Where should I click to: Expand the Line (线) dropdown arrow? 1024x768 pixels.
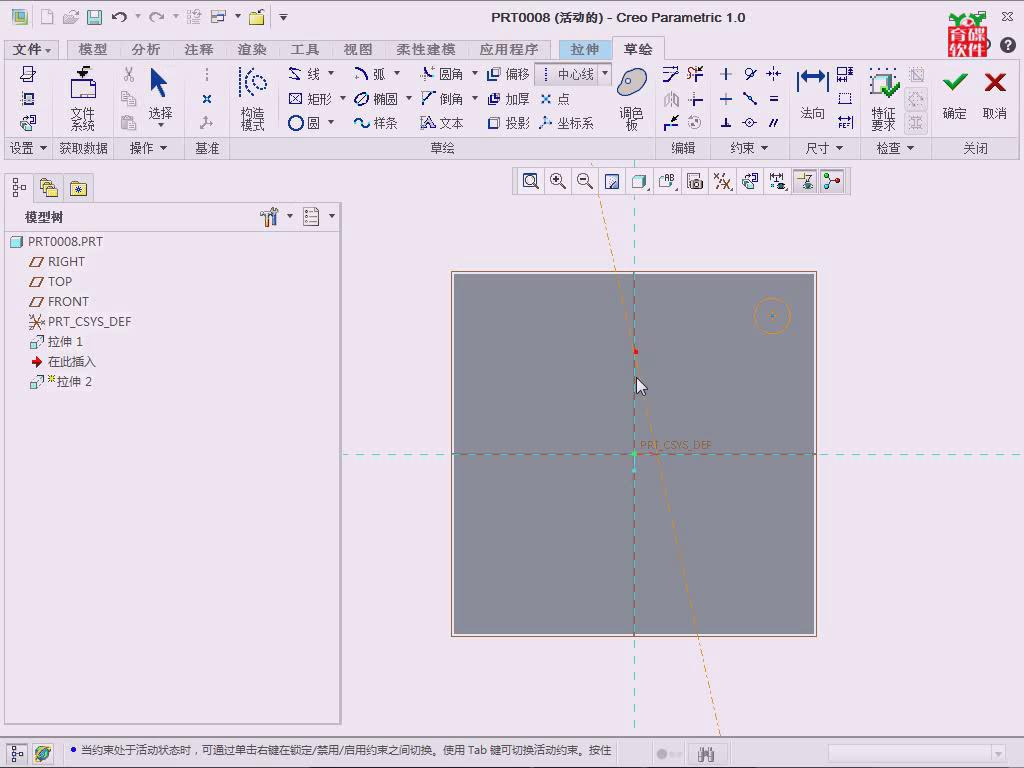pyautogui.click(x=331, y=73)
